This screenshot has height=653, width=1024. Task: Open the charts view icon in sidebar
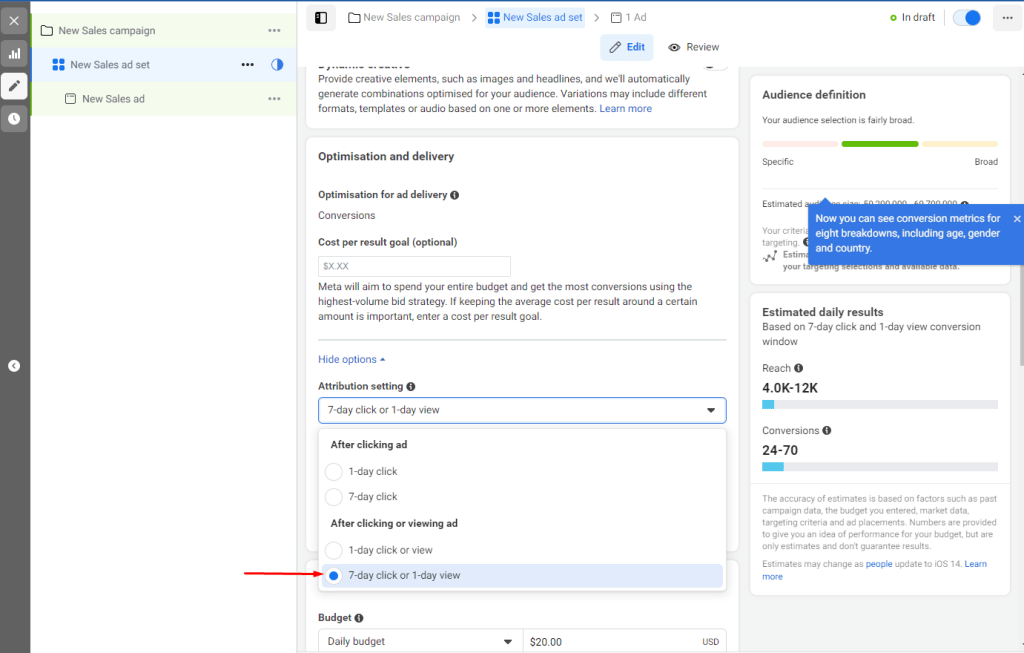14,54
